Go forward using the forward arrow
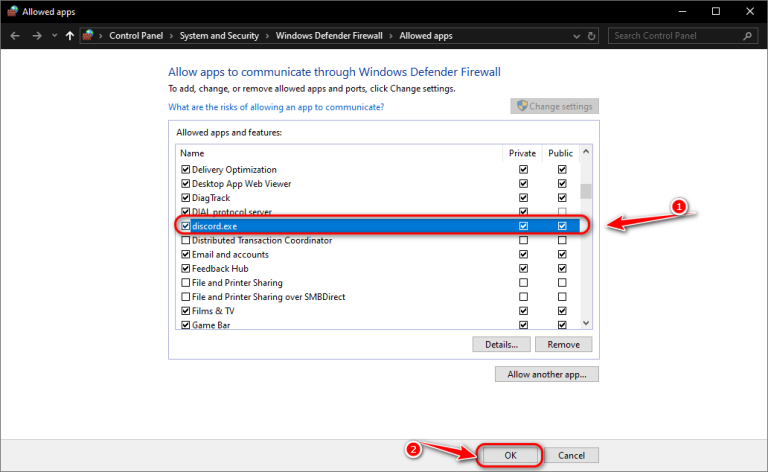Screen dimensions: 768x472 pyautogui.click(x=37, y=36)
